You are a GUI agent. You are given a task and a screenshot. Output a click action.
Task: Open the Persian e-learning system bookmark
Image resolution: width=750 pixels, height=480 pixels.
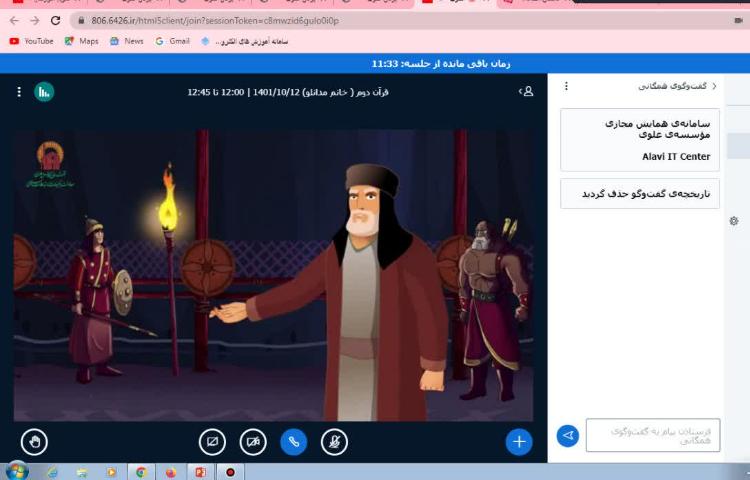point(244,41)
